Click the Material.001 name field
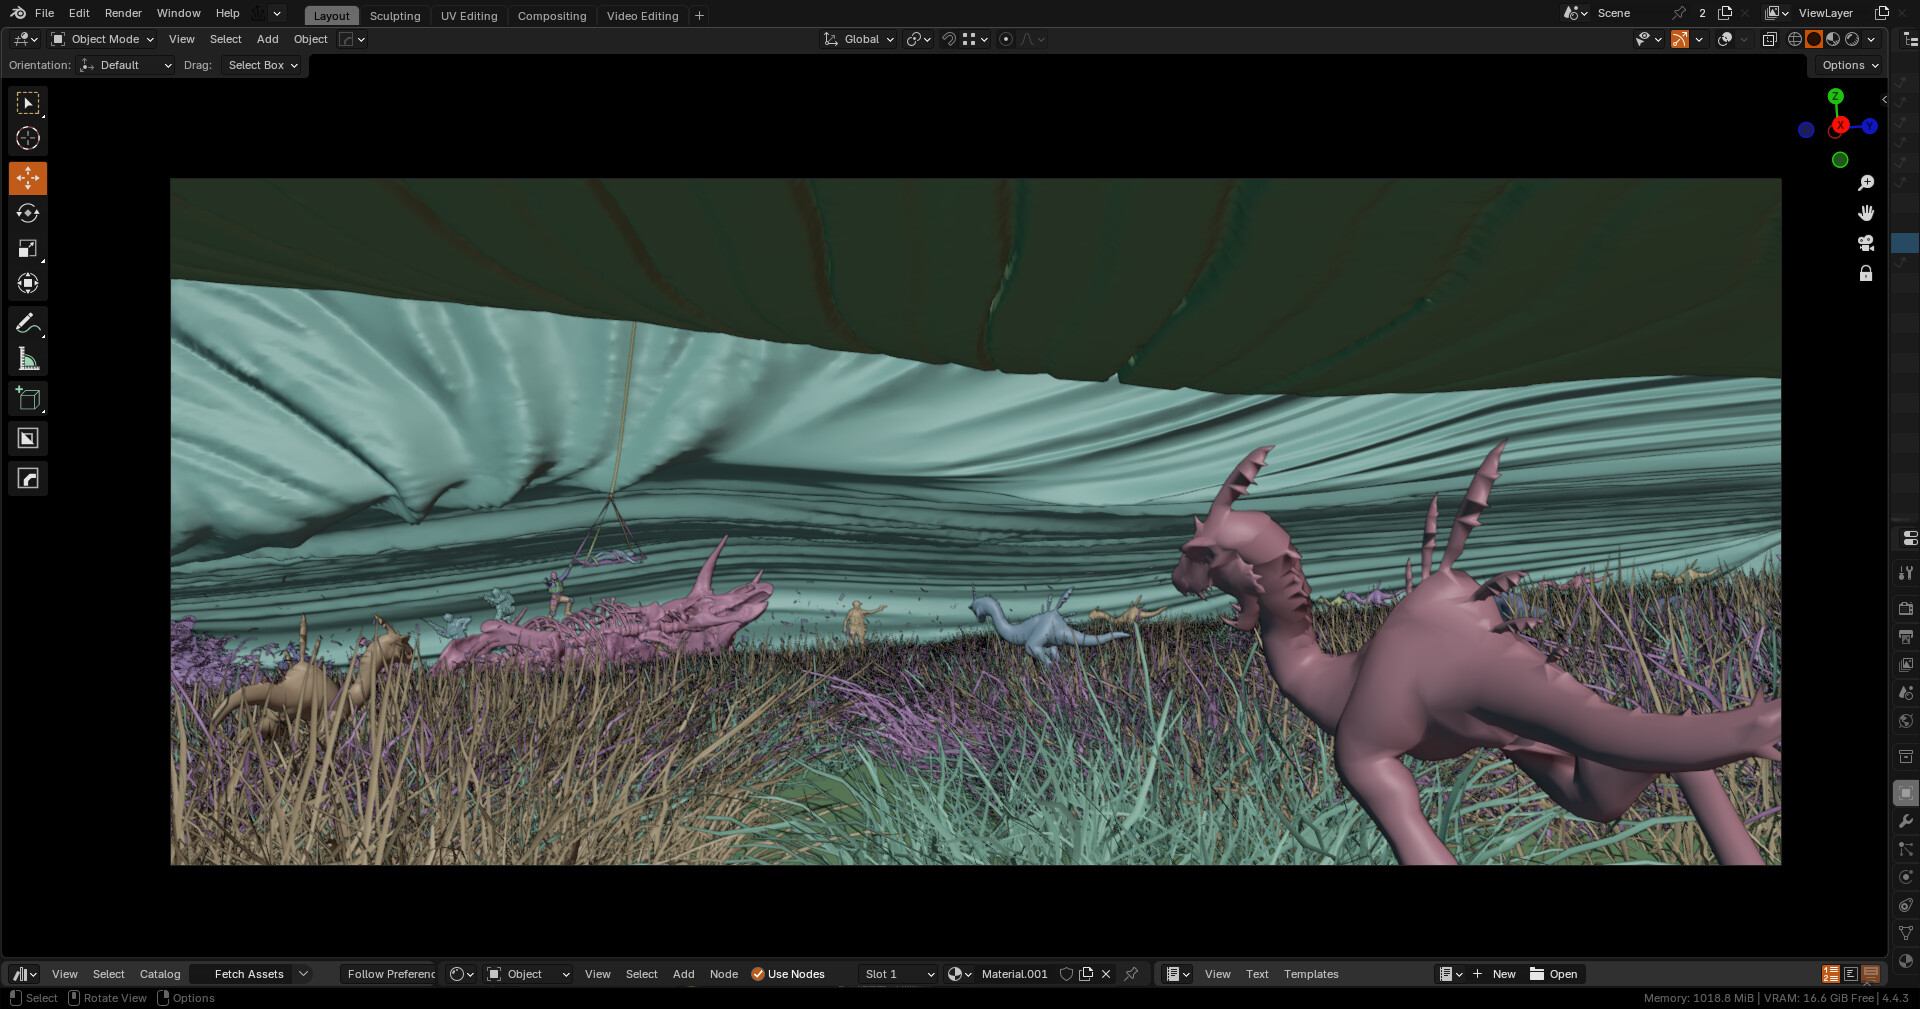The image size is (1920, 1009). pos(1014,974)
